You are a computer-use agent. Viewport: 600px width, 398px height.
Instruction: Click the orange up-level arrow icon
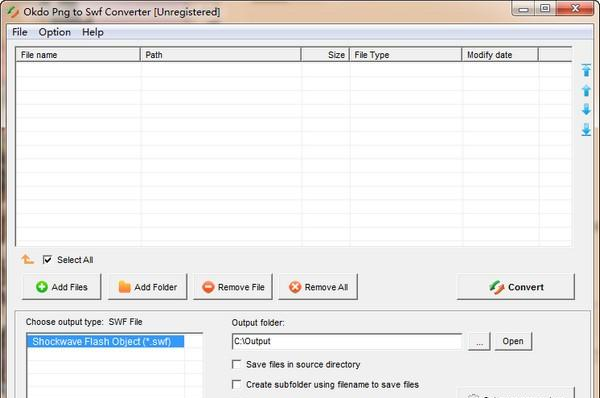pos(27,259)
